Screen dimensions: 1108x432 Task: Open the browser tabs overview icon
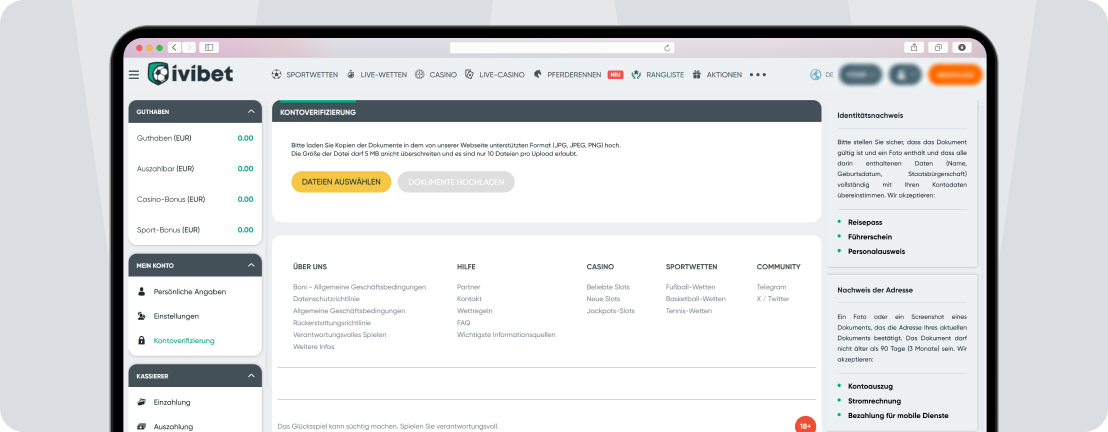(x=938, y=47)
